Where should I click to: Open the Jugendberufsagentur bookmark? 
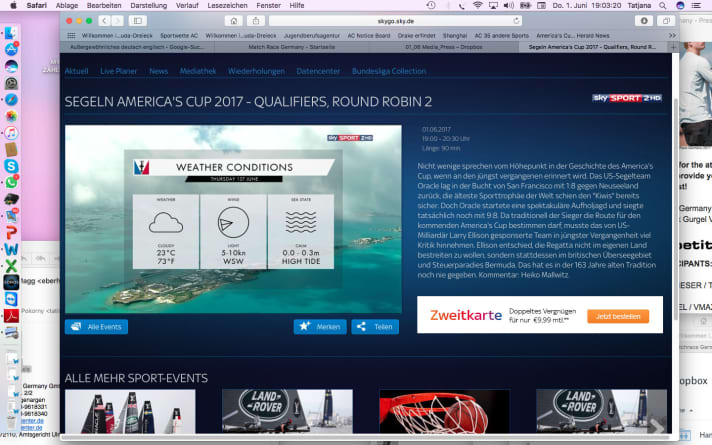click(x=312, y=35)
